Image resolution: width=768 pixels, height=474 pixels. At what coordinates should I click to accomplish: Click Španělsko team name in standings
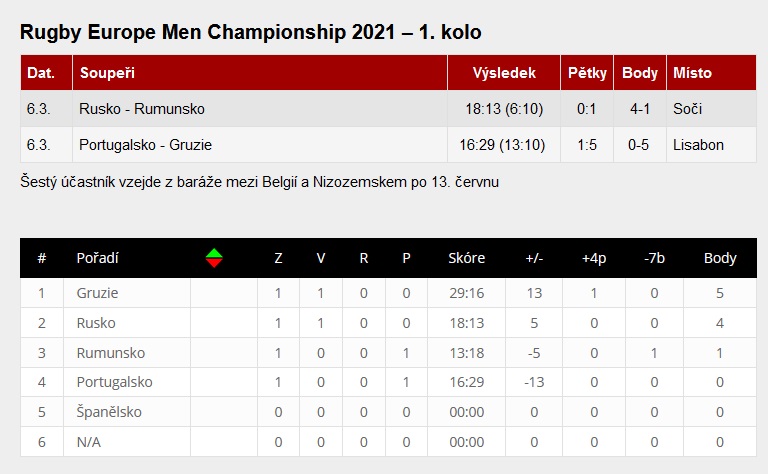(x=109, y=412)
